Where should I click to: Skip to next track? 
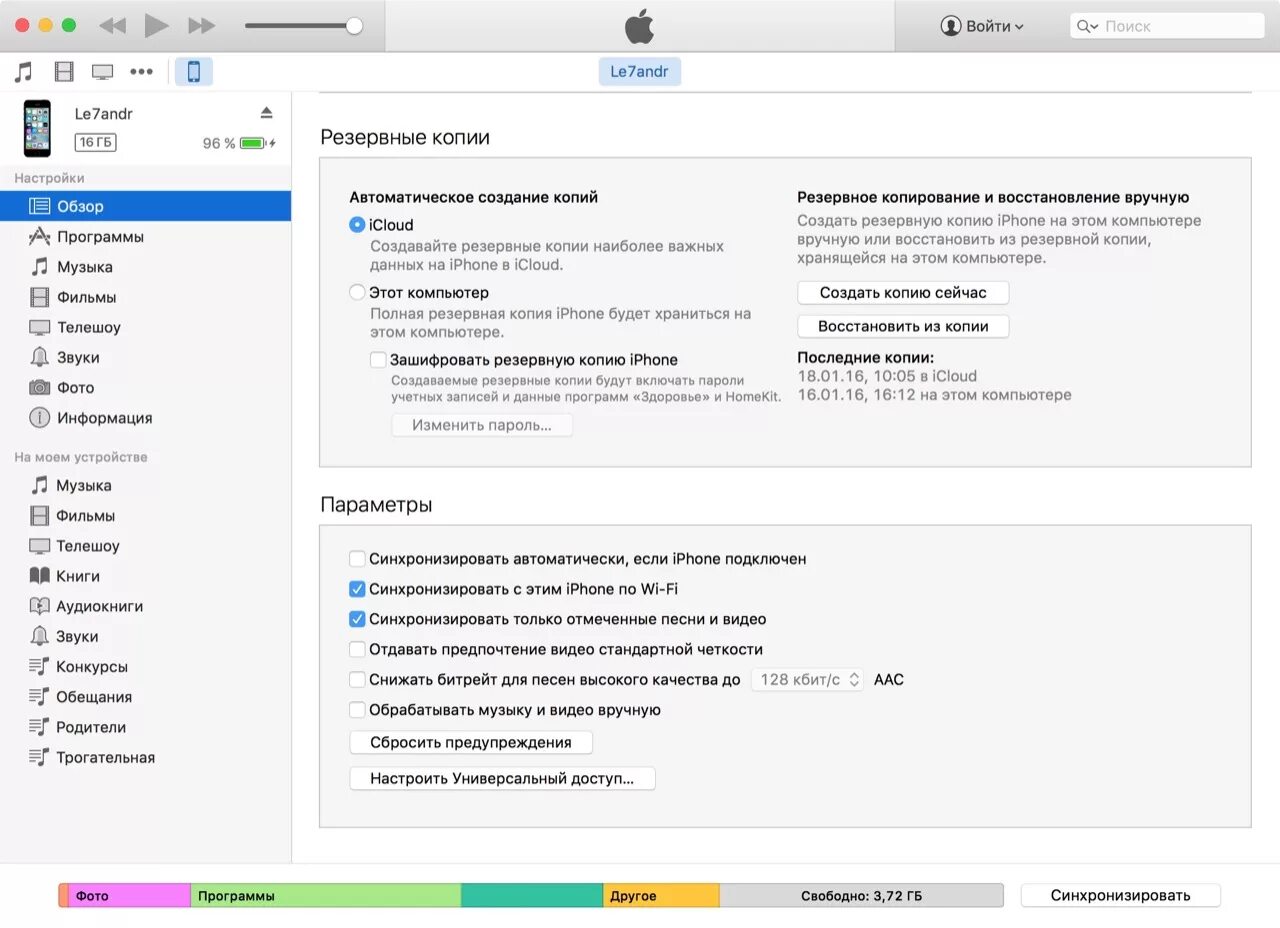tap(202, 26)
